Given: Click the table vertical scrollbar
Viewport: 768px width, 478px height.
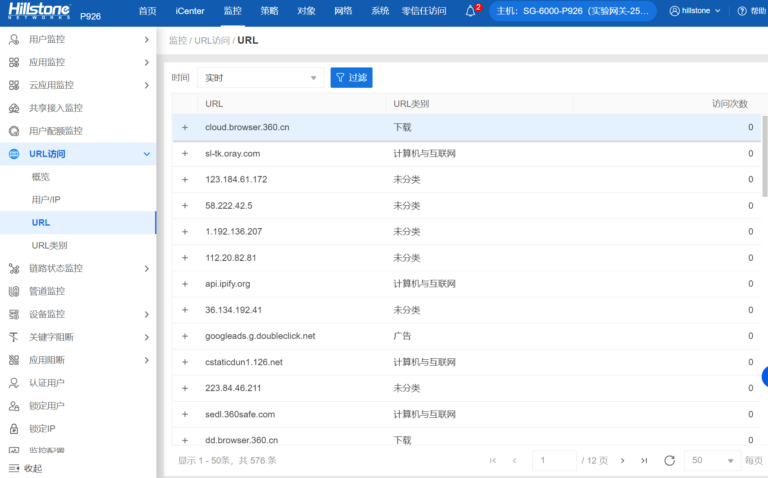Looking at the screenshot, I should tap(765, 156).
